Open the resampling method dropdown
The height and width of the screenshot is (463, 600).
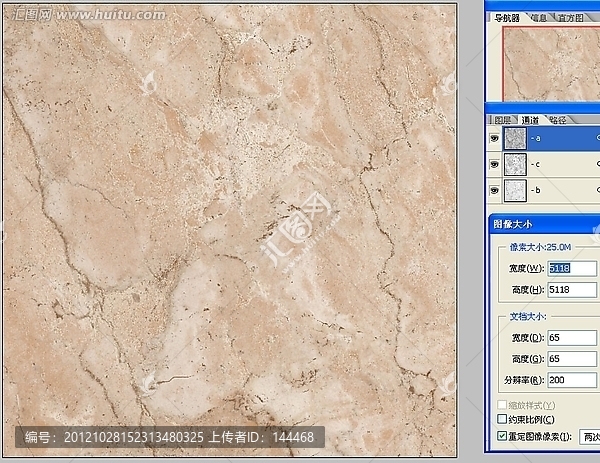[590, 437]
